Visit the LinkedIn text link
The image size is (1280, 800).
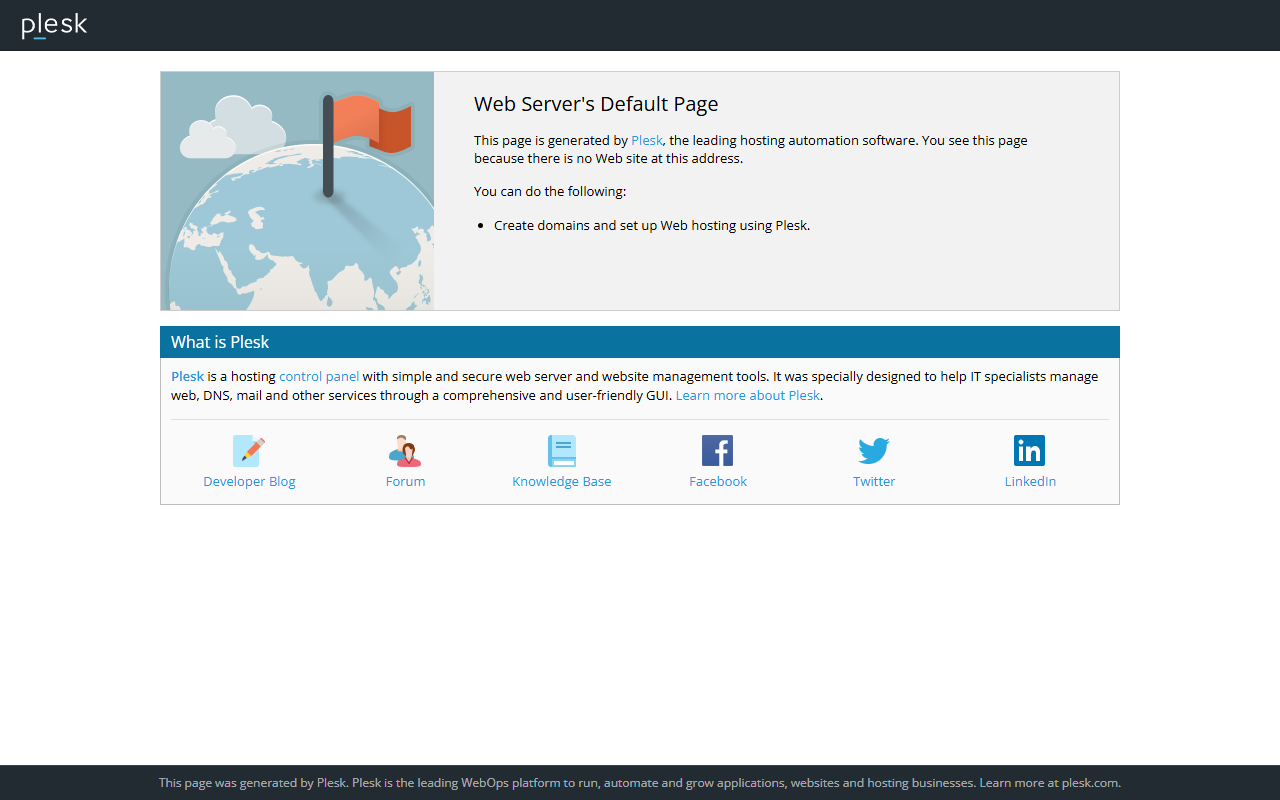(1030, 482)
